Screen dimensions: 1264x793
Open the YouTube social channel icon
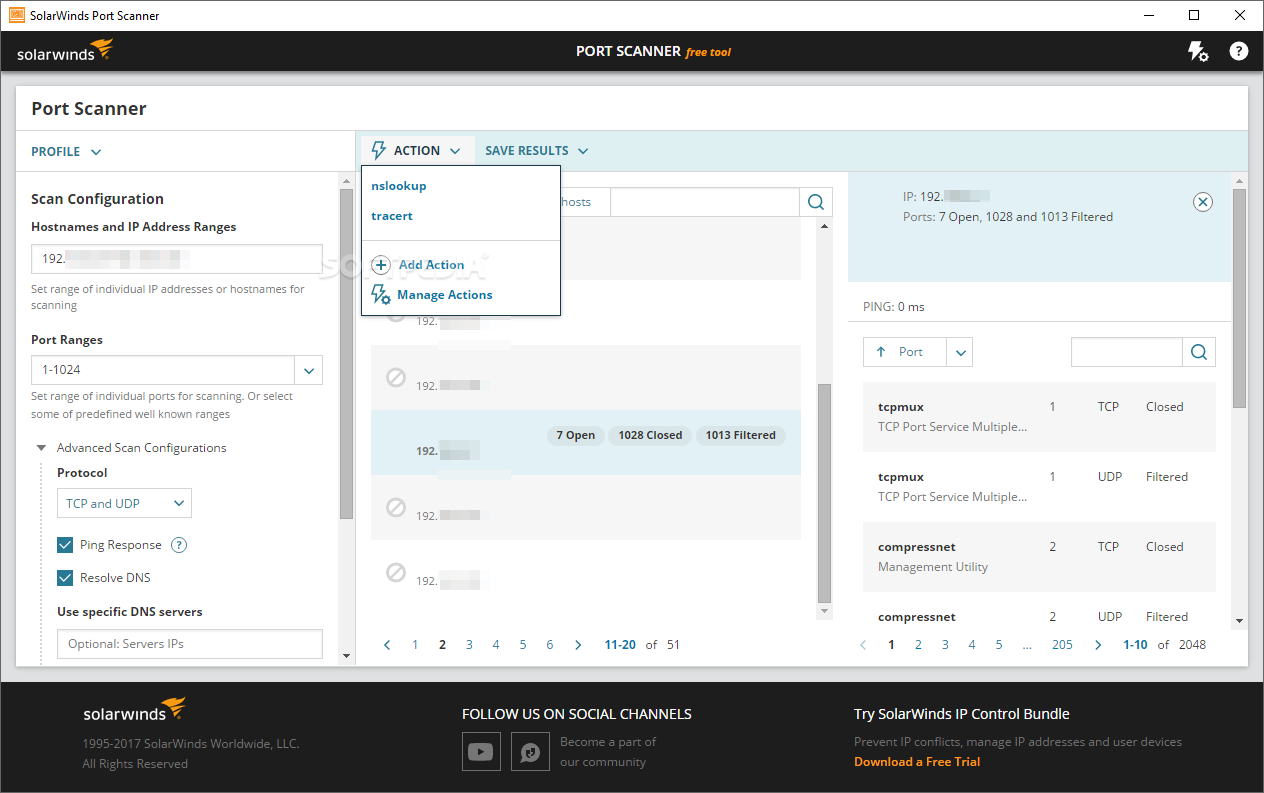pos(481,751)
